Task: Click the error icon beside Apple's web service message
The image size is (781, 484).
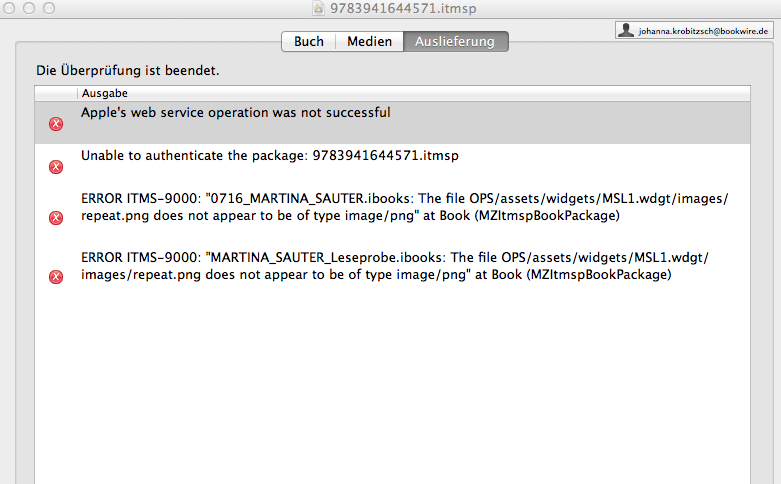Action: click(56, 124)
